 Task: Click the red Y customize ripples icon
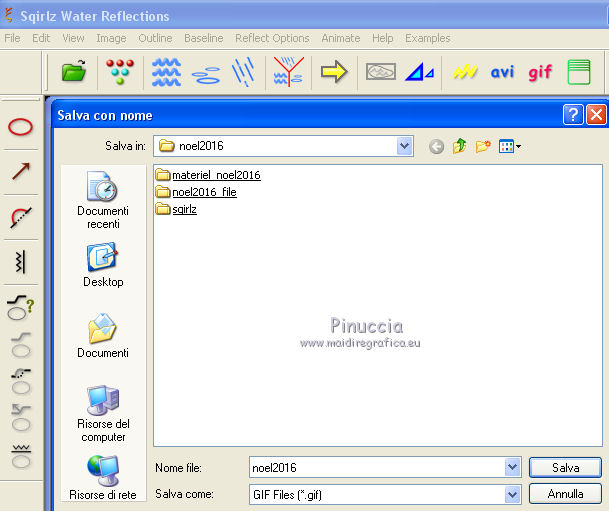coord(288,71)
